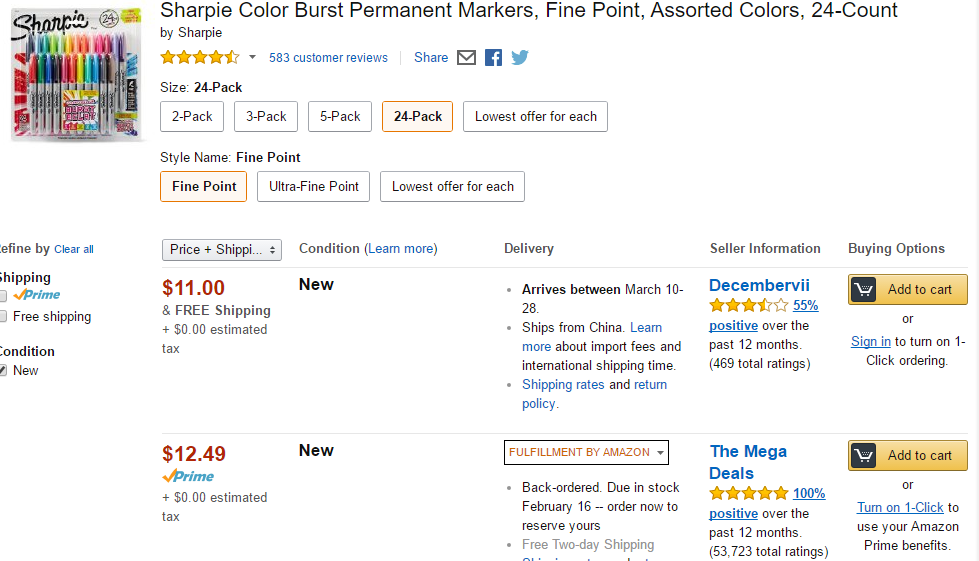979x561 pixels.
Task: Select the 2-Pack size option
Action: [192, 117]
